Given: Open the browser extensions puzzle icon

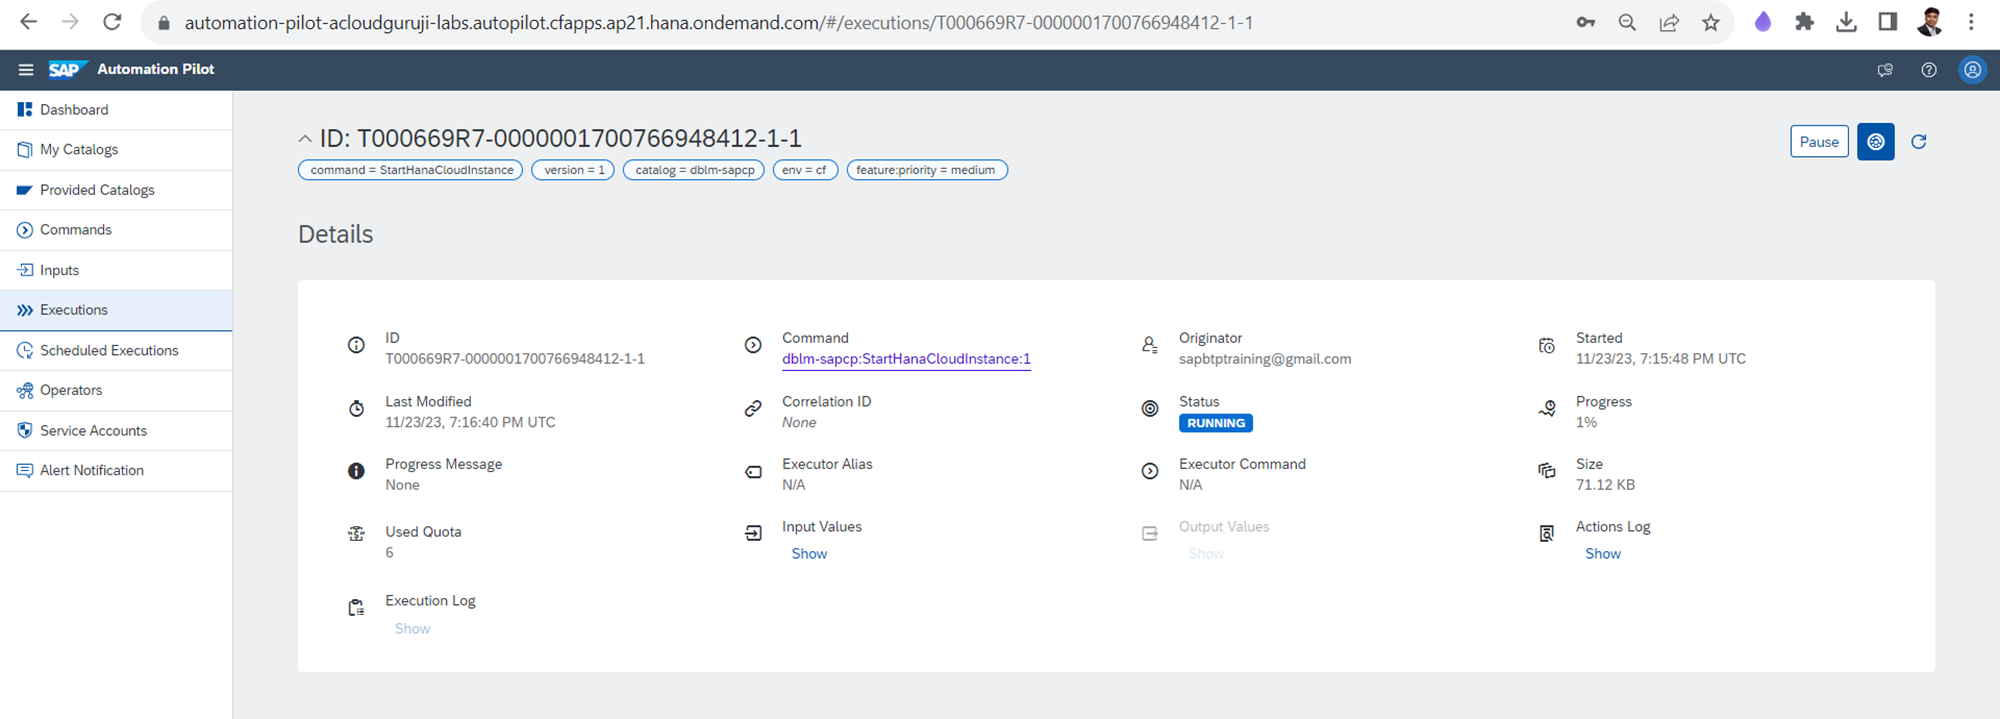Looking at the screenshot, I should pos(1804,22).
